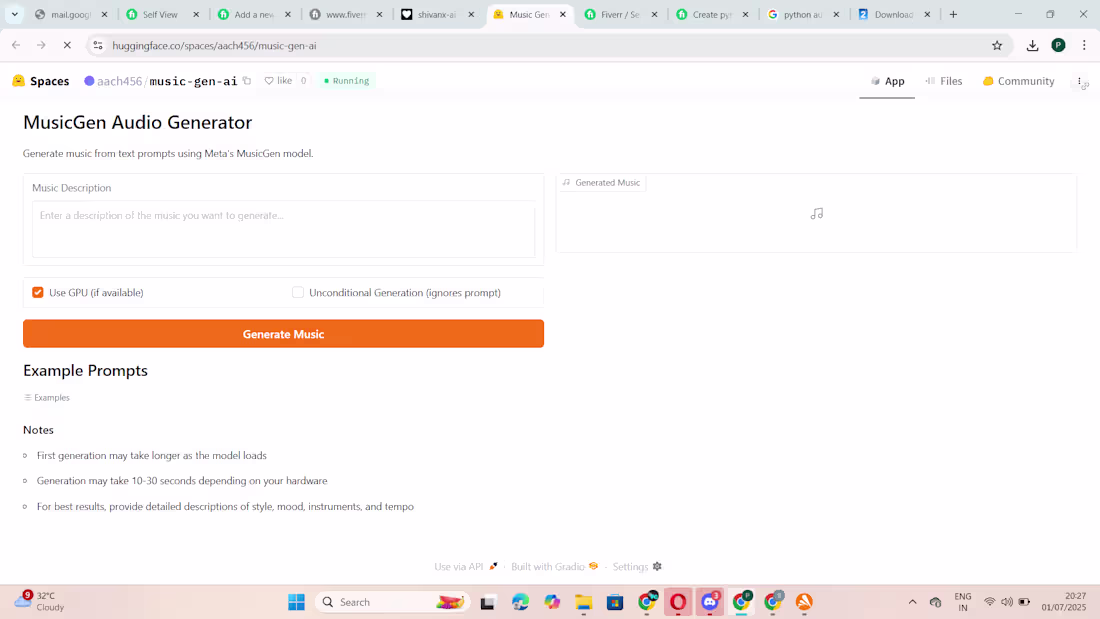Open the weather widget showing 32°C
This screenshot has height=619, width=1100.
[40, 601]
